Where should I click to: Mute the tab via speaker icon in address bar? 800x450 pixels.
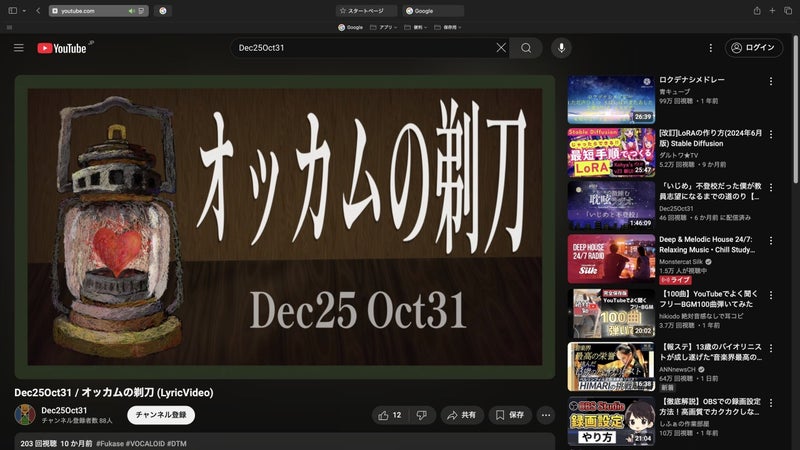[x=131, y=10]
